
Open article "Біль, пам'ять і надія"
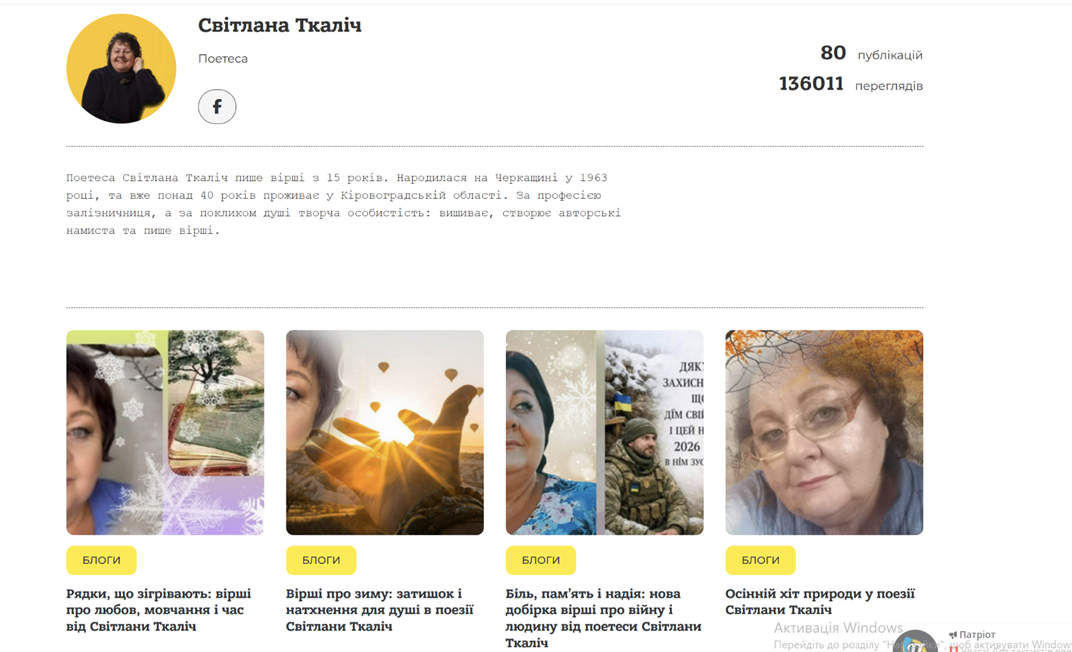pos(604,619)
